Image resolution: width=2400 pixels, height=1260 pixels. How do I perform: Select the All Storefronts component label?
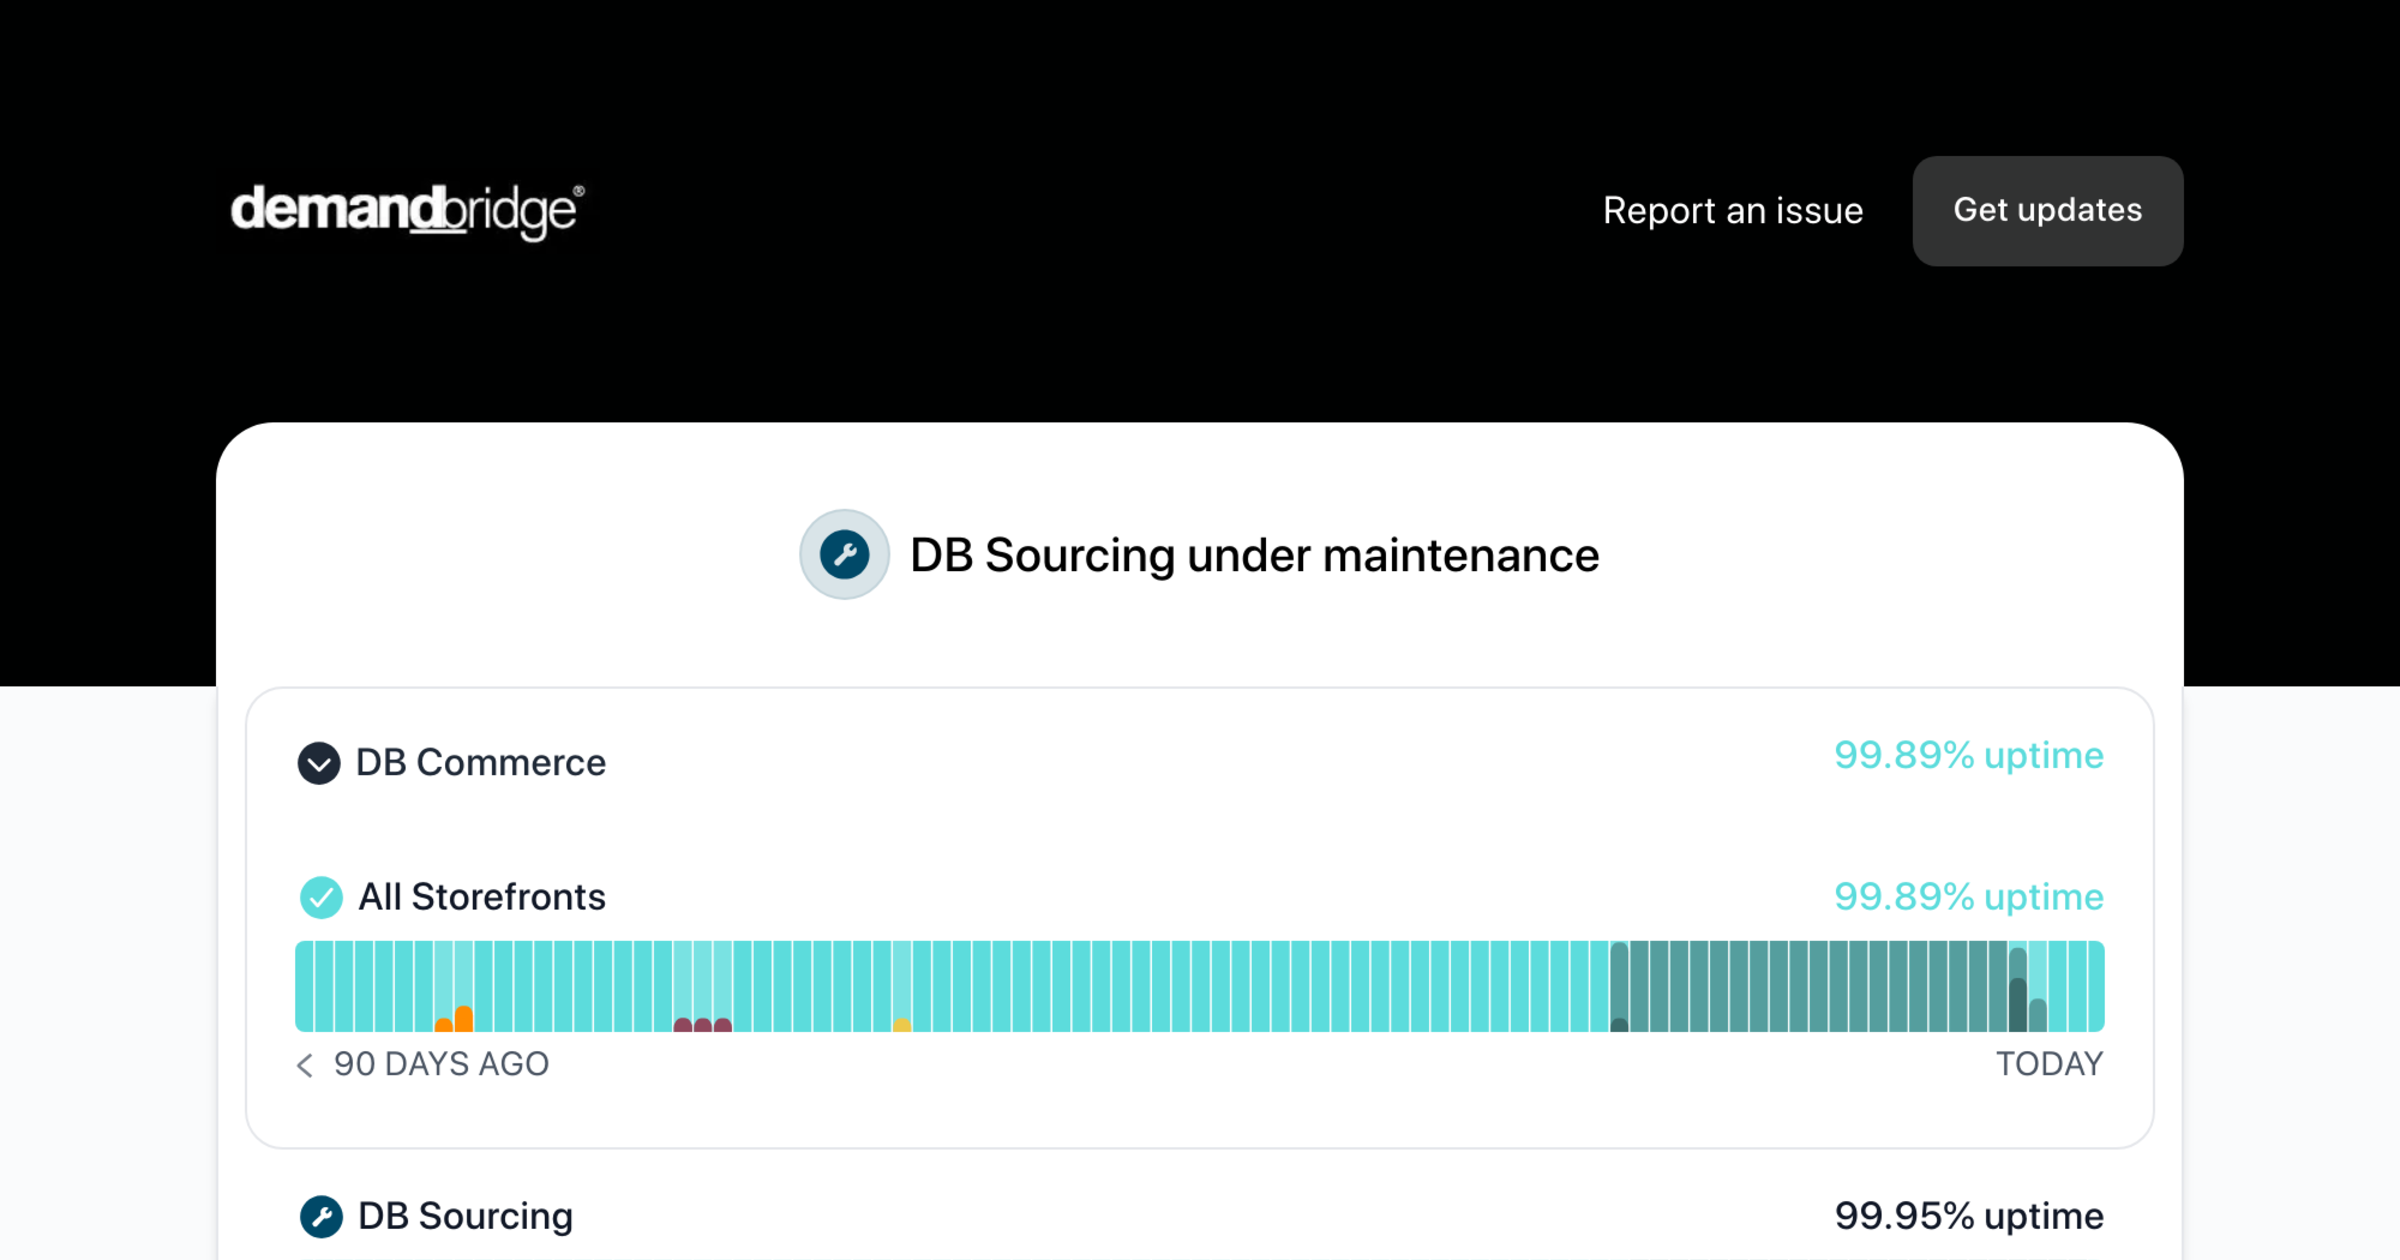pos(482,897)
